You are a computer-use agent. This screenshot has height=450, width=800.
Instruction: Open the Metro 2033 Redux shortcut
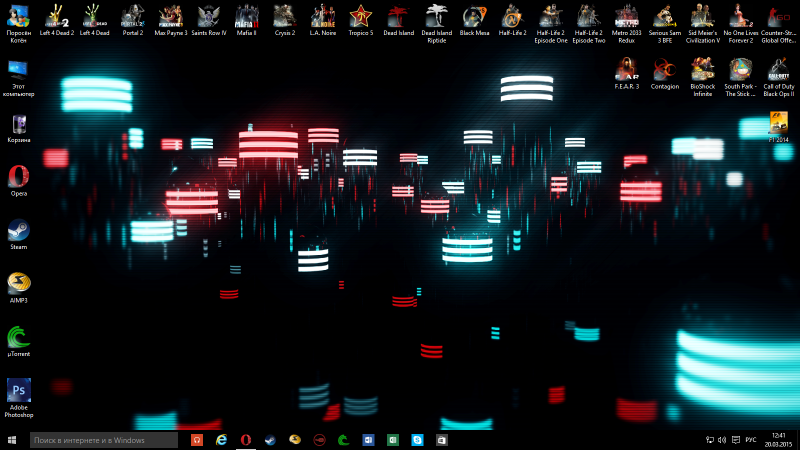tap(627, 24)
